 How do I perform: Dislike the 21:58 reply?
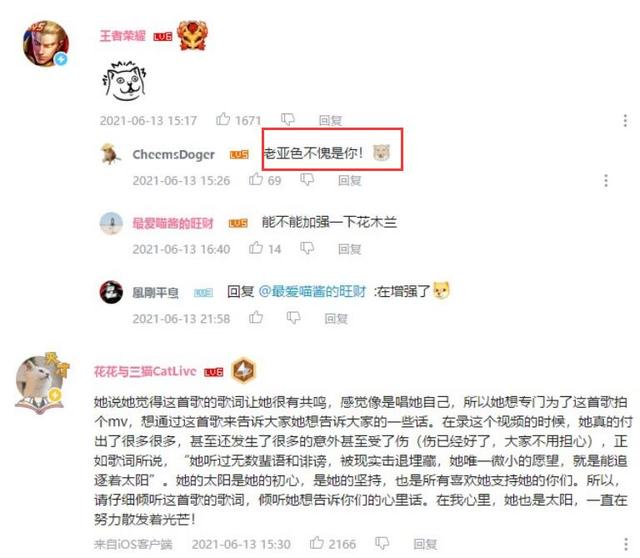click(x=293, y=318)
